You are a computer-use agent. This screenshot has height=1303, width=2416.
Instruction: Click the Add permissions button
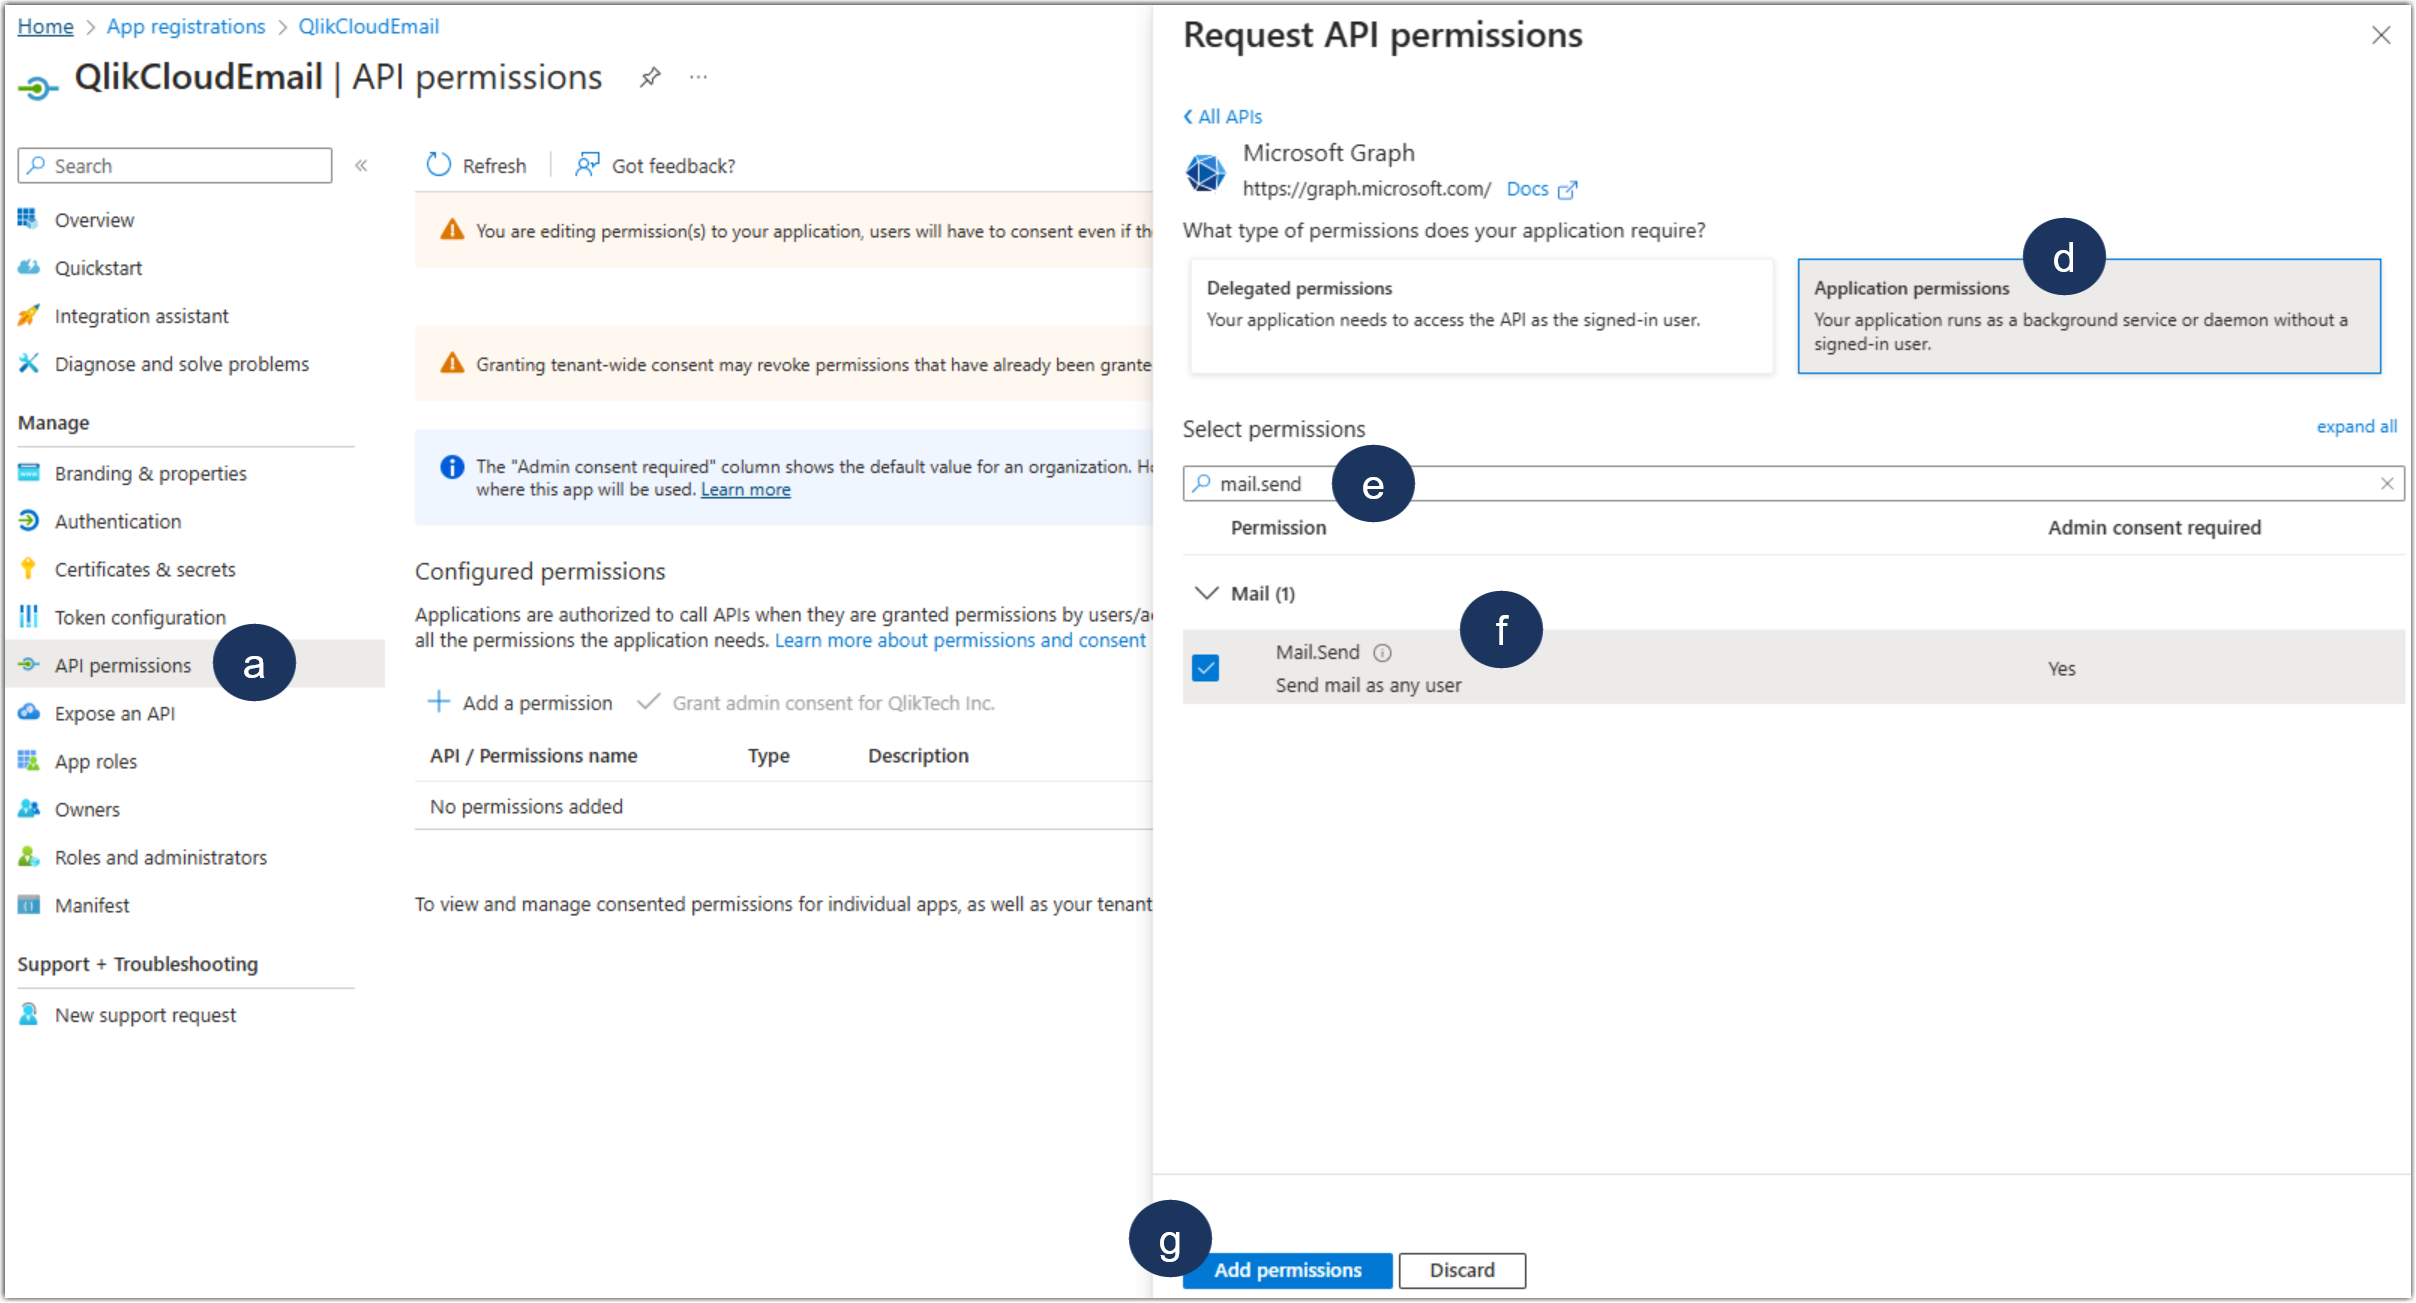(x=1287, y=1270)
